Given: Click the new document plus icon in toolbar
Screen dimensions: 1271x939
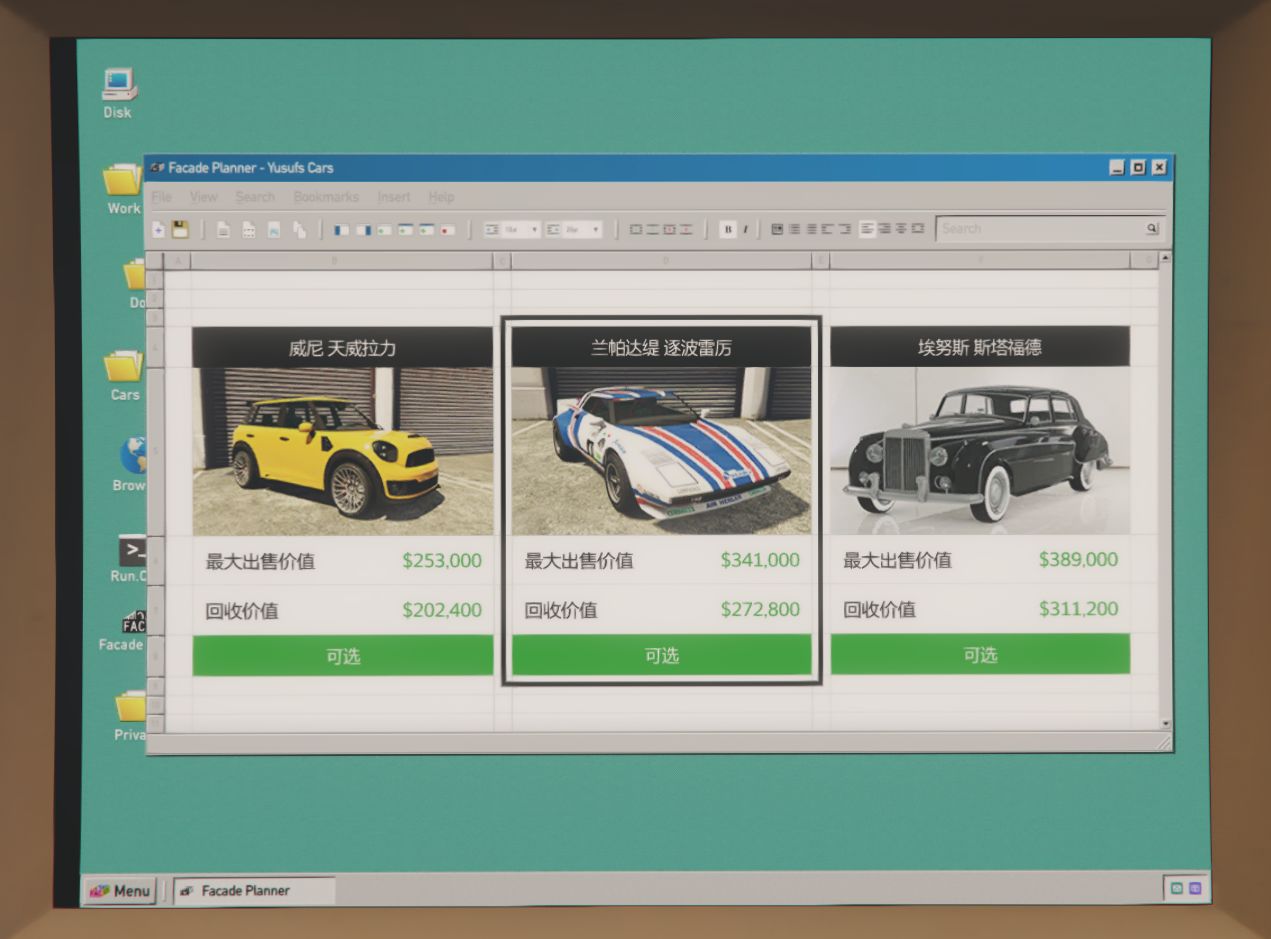Looking at the screenshot, I should (x=158, y=229).
